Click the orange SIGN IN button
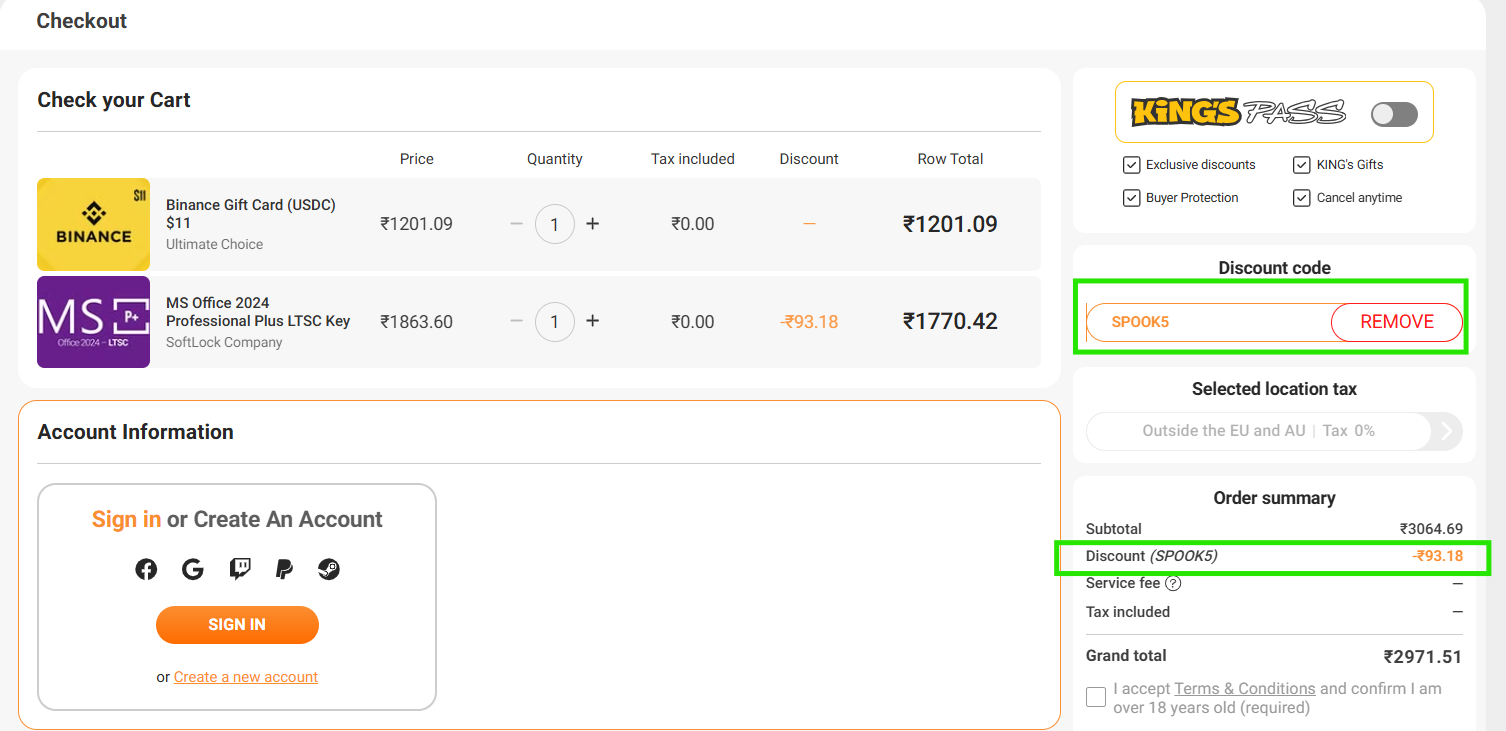Image resolution: width=1506 pixels, height=731 pixels. click(x=237, y=625)
